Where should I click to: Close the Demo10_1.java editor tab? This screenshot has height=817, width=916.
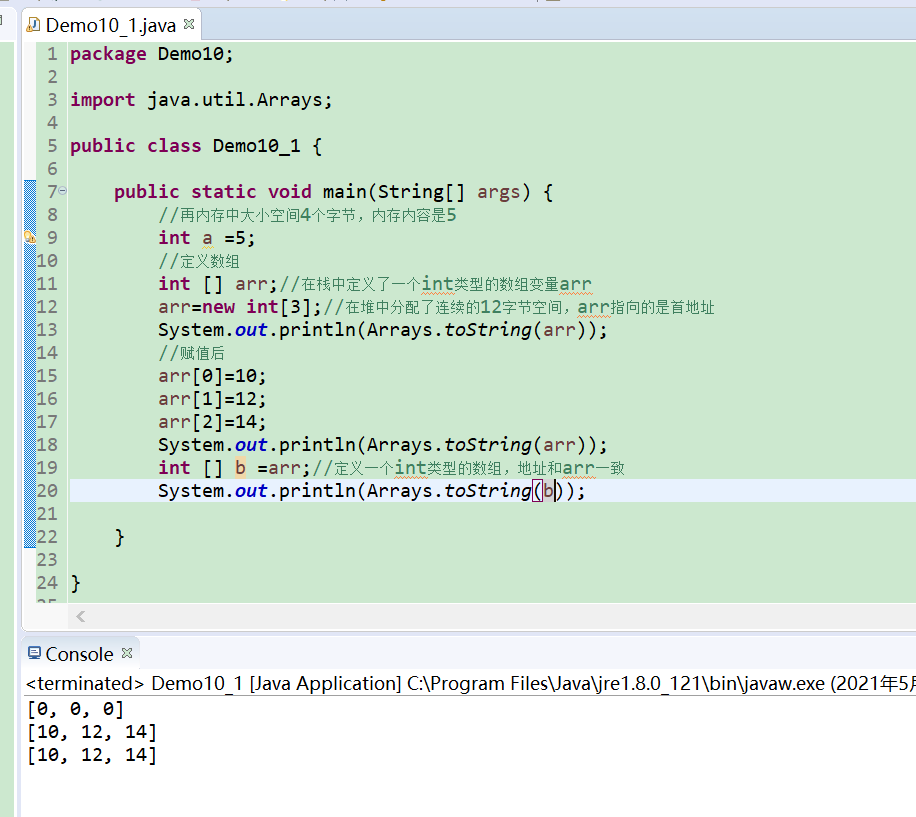(x=189, y=24)
